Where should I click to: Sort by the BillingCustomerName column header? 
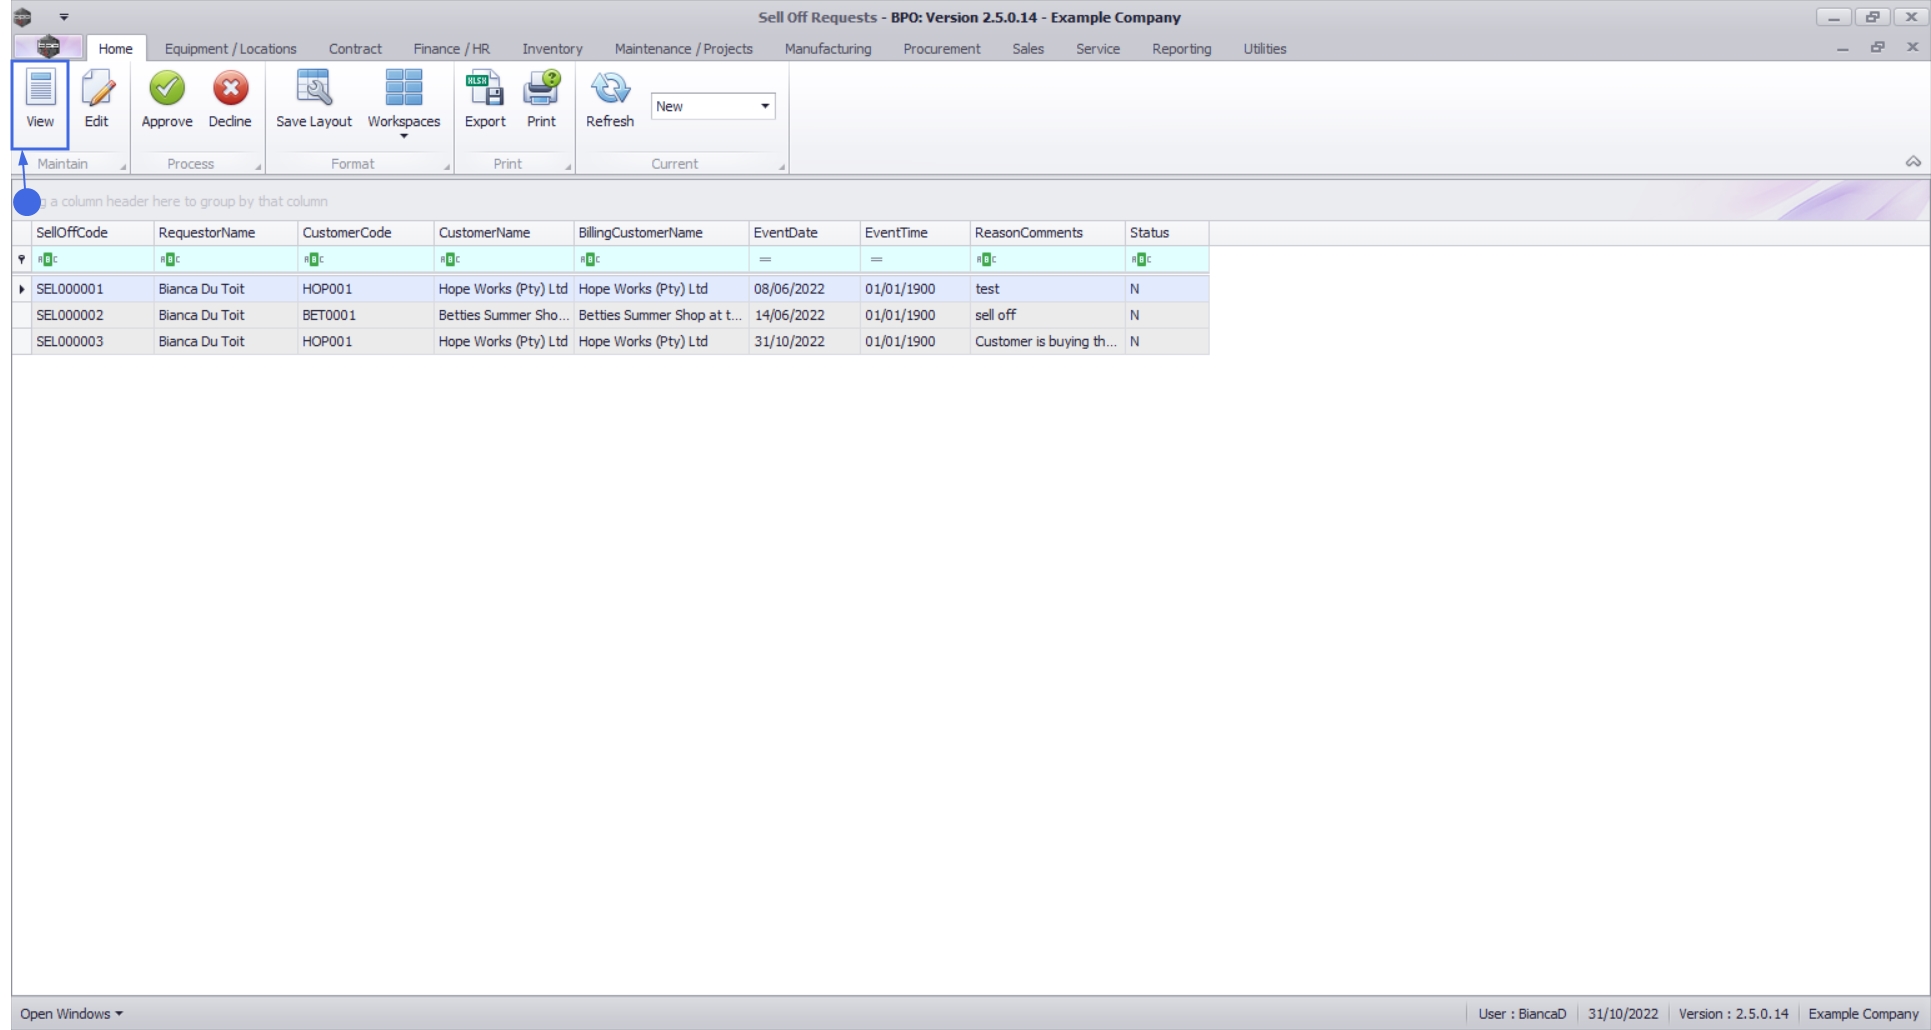click(x=661, y=233)
